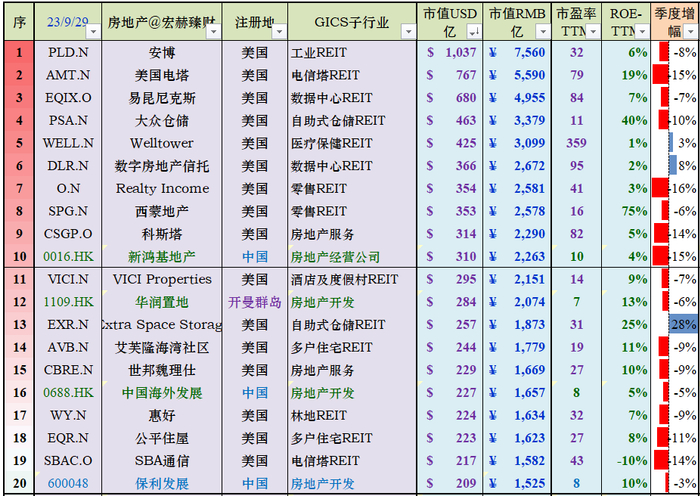Select company name cell VICI Properties
Image resolution: width=700 pixels, height=496 pixels.
coord(162,279)
